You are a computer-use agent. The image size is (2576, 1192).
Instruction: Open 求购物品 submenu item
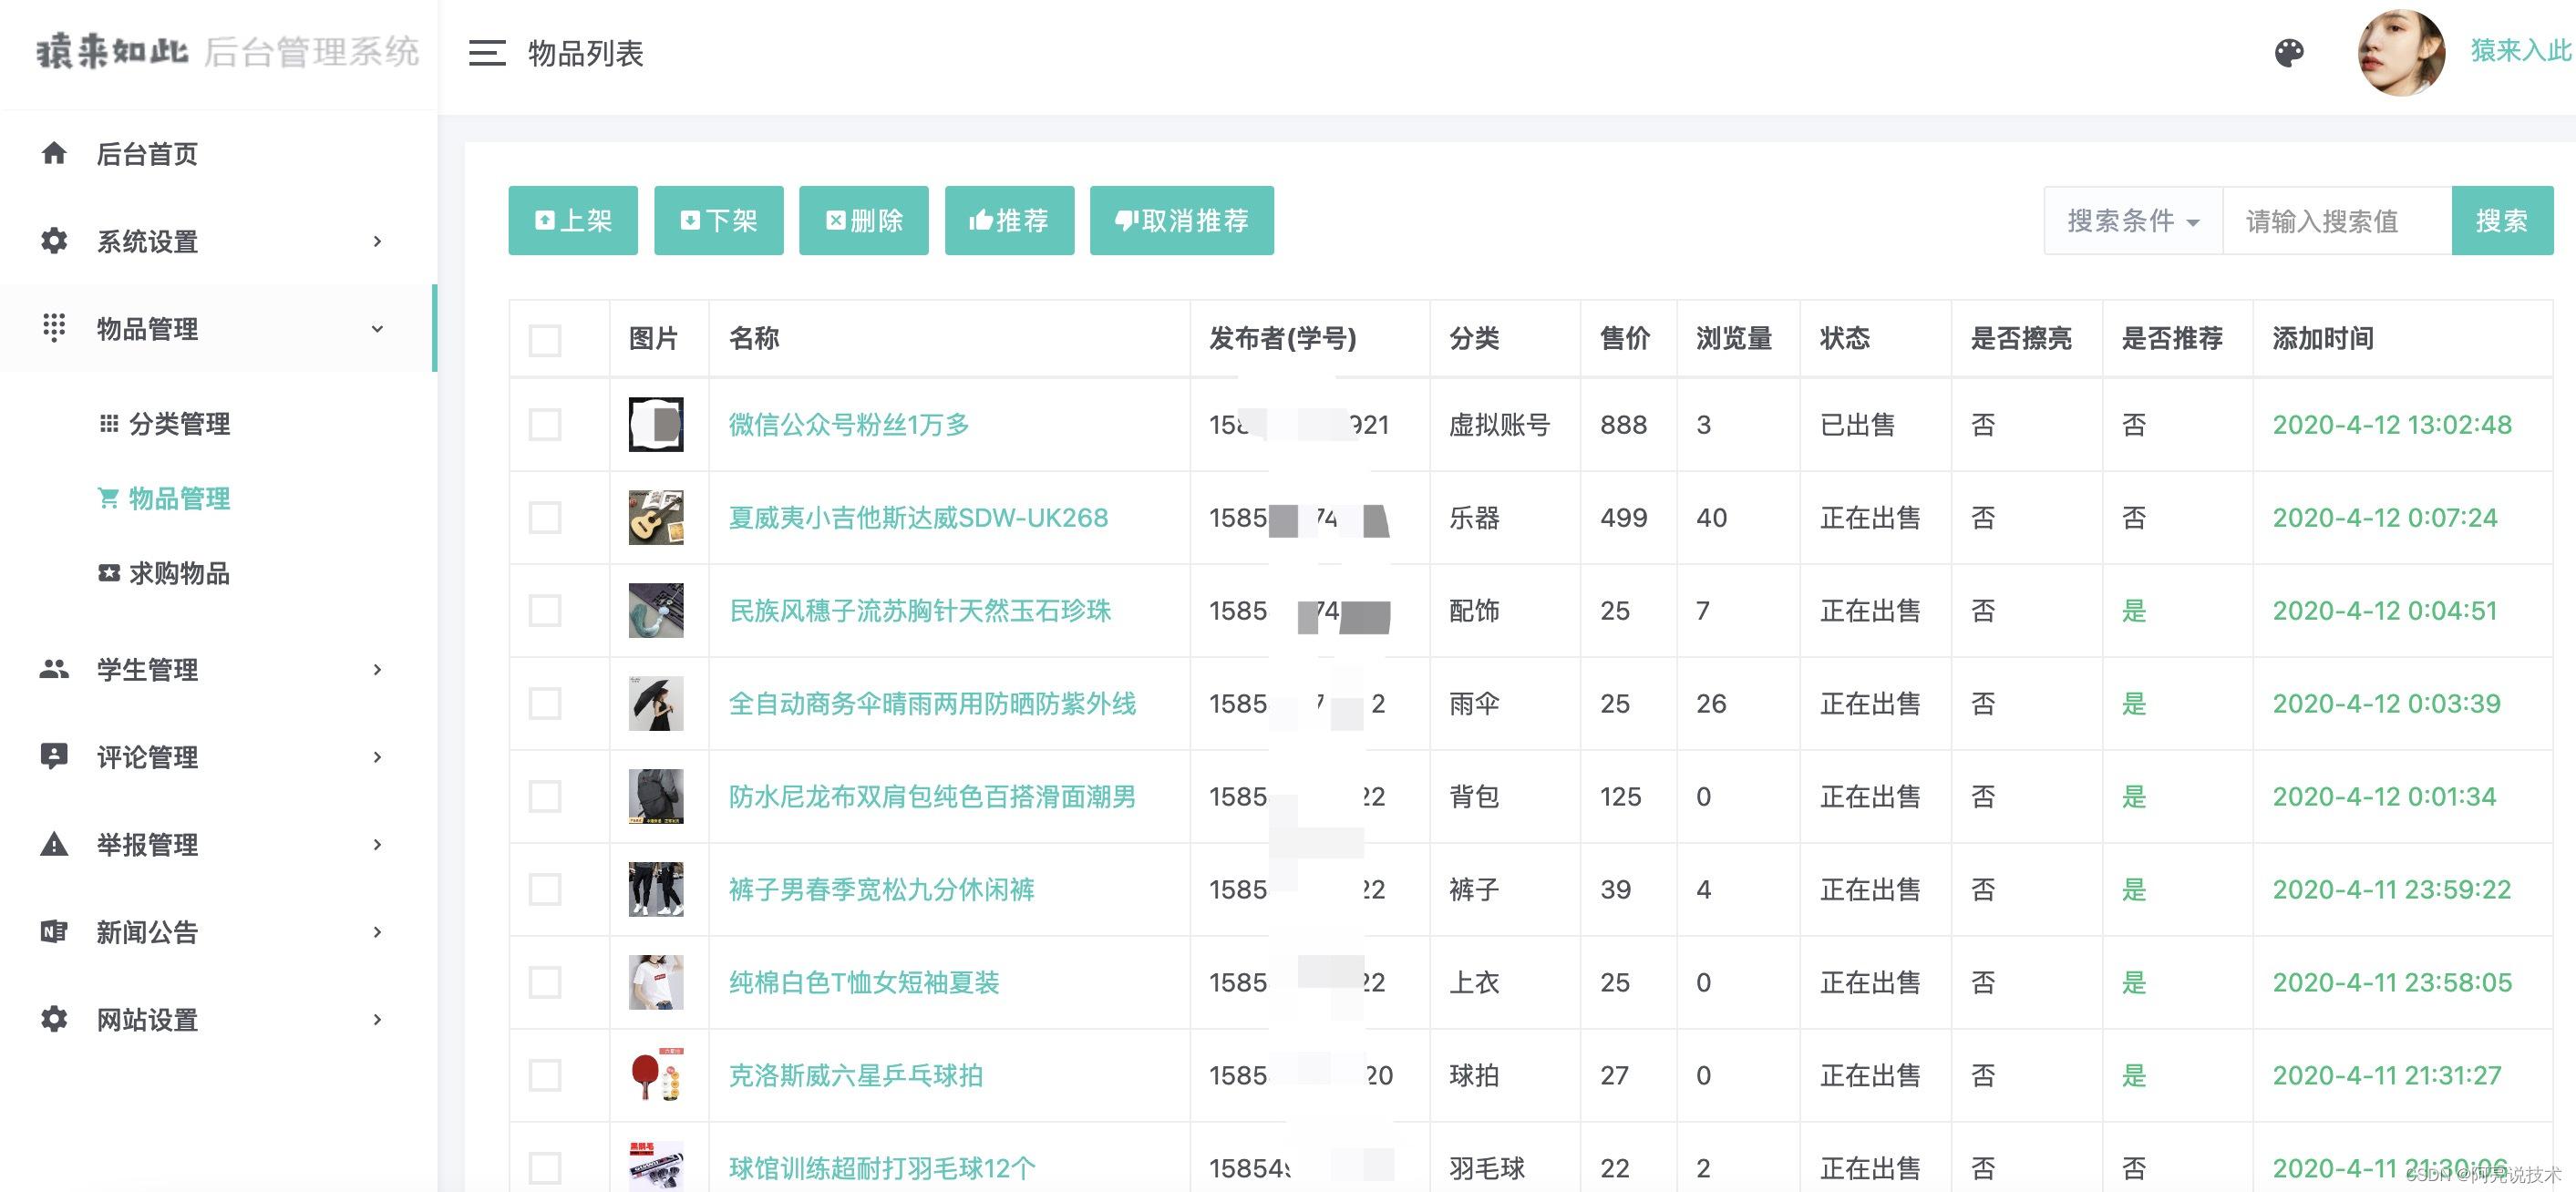coord(178,573)
